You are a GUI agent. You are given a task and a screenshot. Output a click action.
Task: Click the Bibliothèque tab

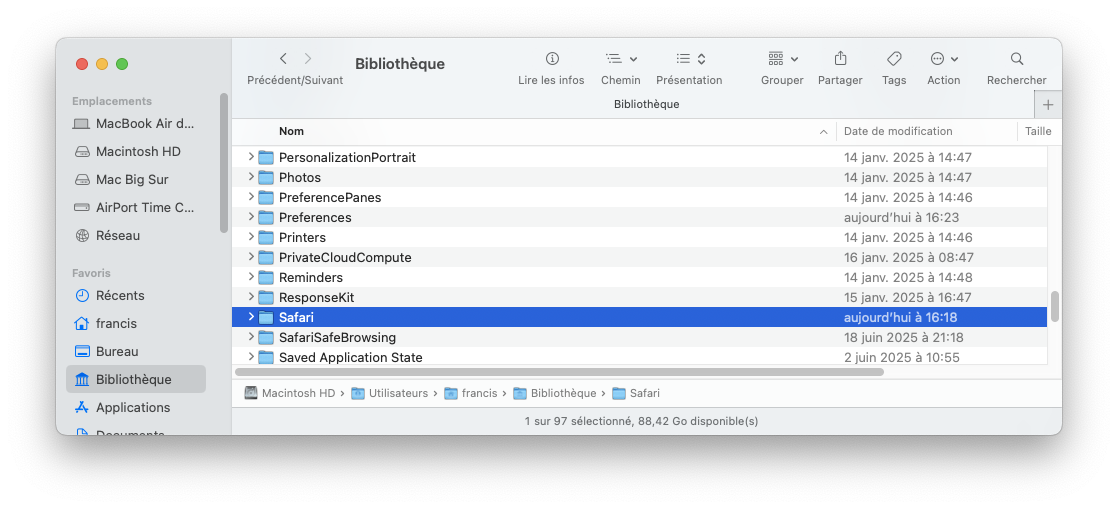[x=646, y=104]
